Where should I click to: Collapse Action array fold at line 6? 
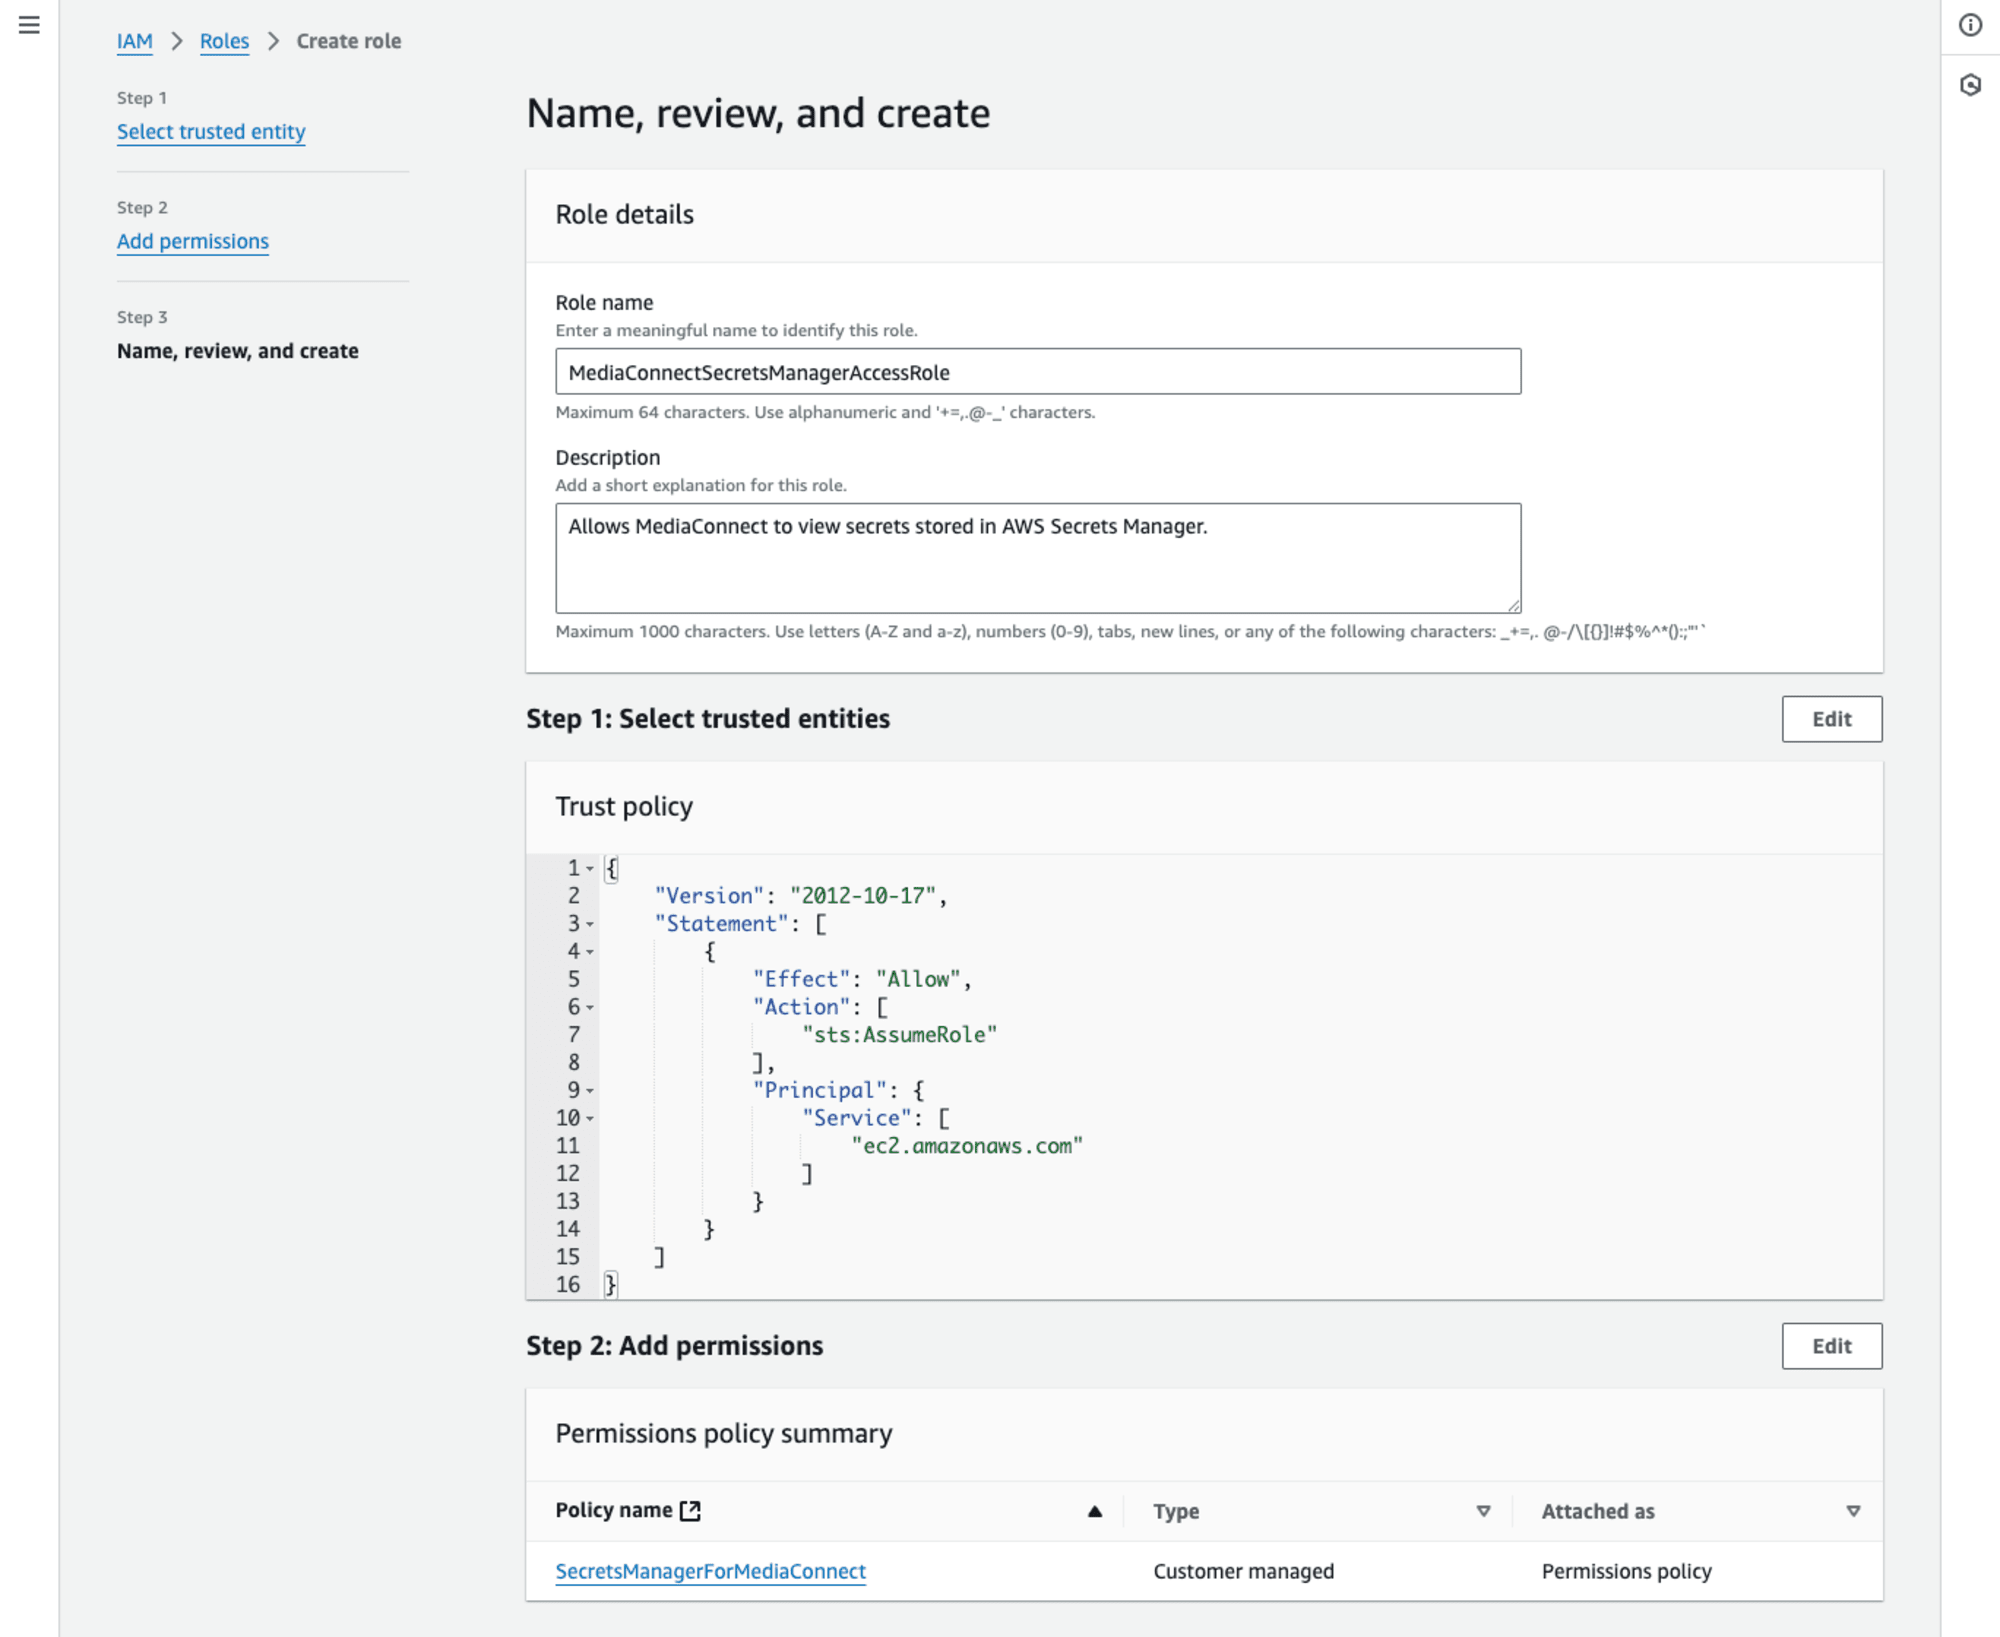pyautogui.click(x=590, y=1007)
